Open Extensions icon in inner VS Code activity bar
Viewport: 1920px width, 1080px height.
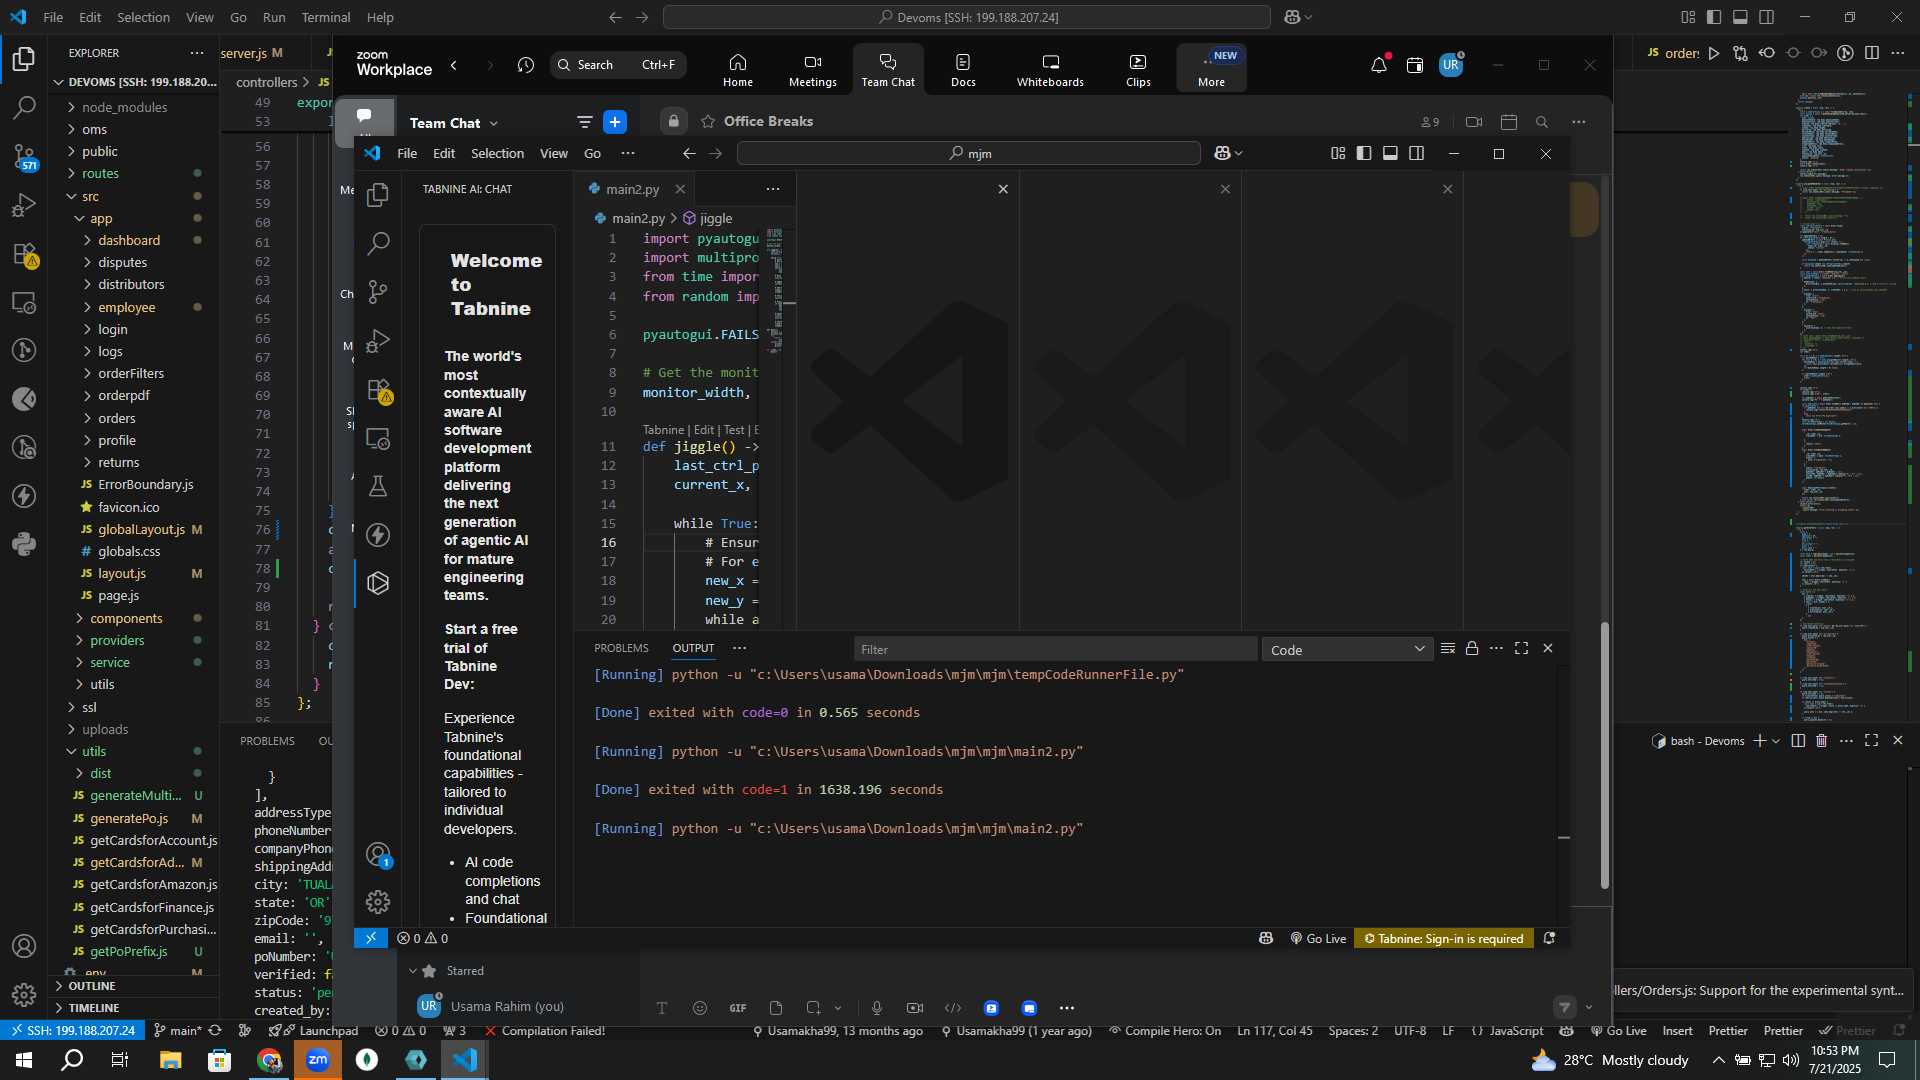click(x=378, y=389)
